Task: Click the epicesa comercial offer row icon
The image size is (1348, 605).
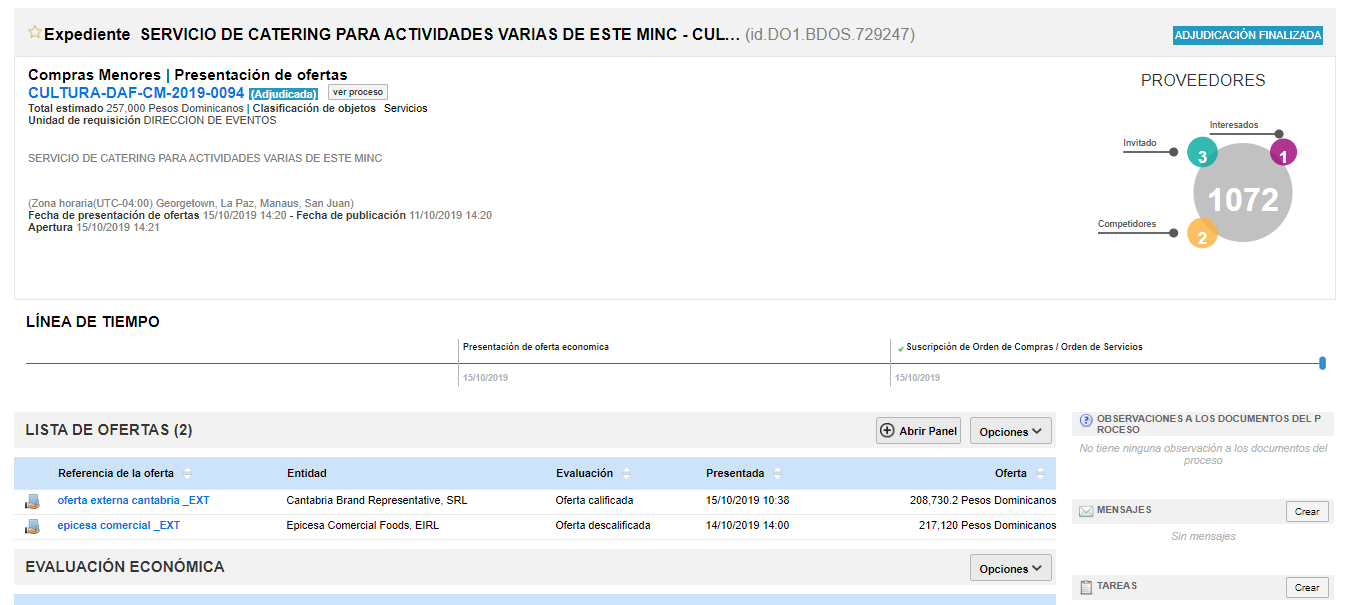Action: (32, 526)
